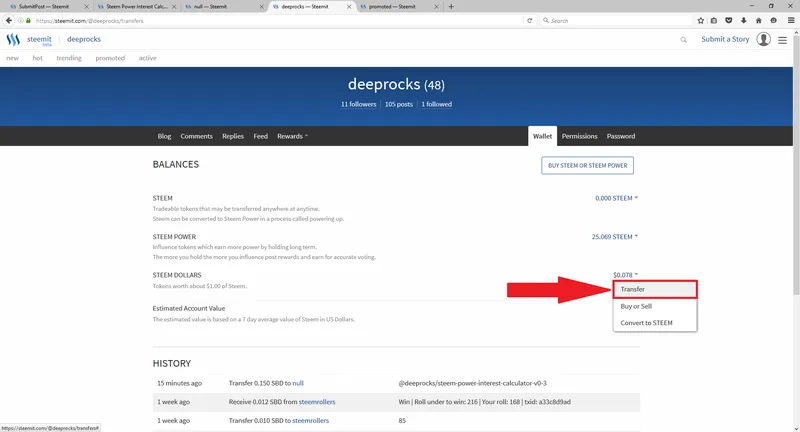
Task: Choose Transfer from the dropdown menu
Action: pyautogui.click(x=655, y=289)
